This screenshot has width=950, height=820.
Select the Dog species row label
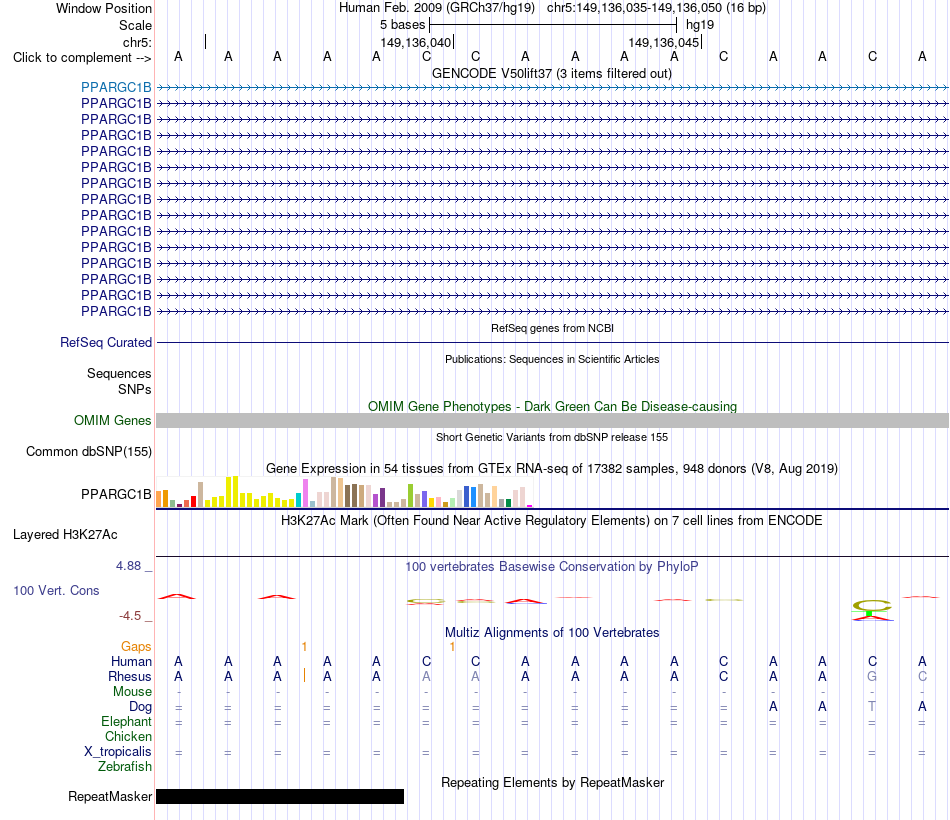click(140, 707)
